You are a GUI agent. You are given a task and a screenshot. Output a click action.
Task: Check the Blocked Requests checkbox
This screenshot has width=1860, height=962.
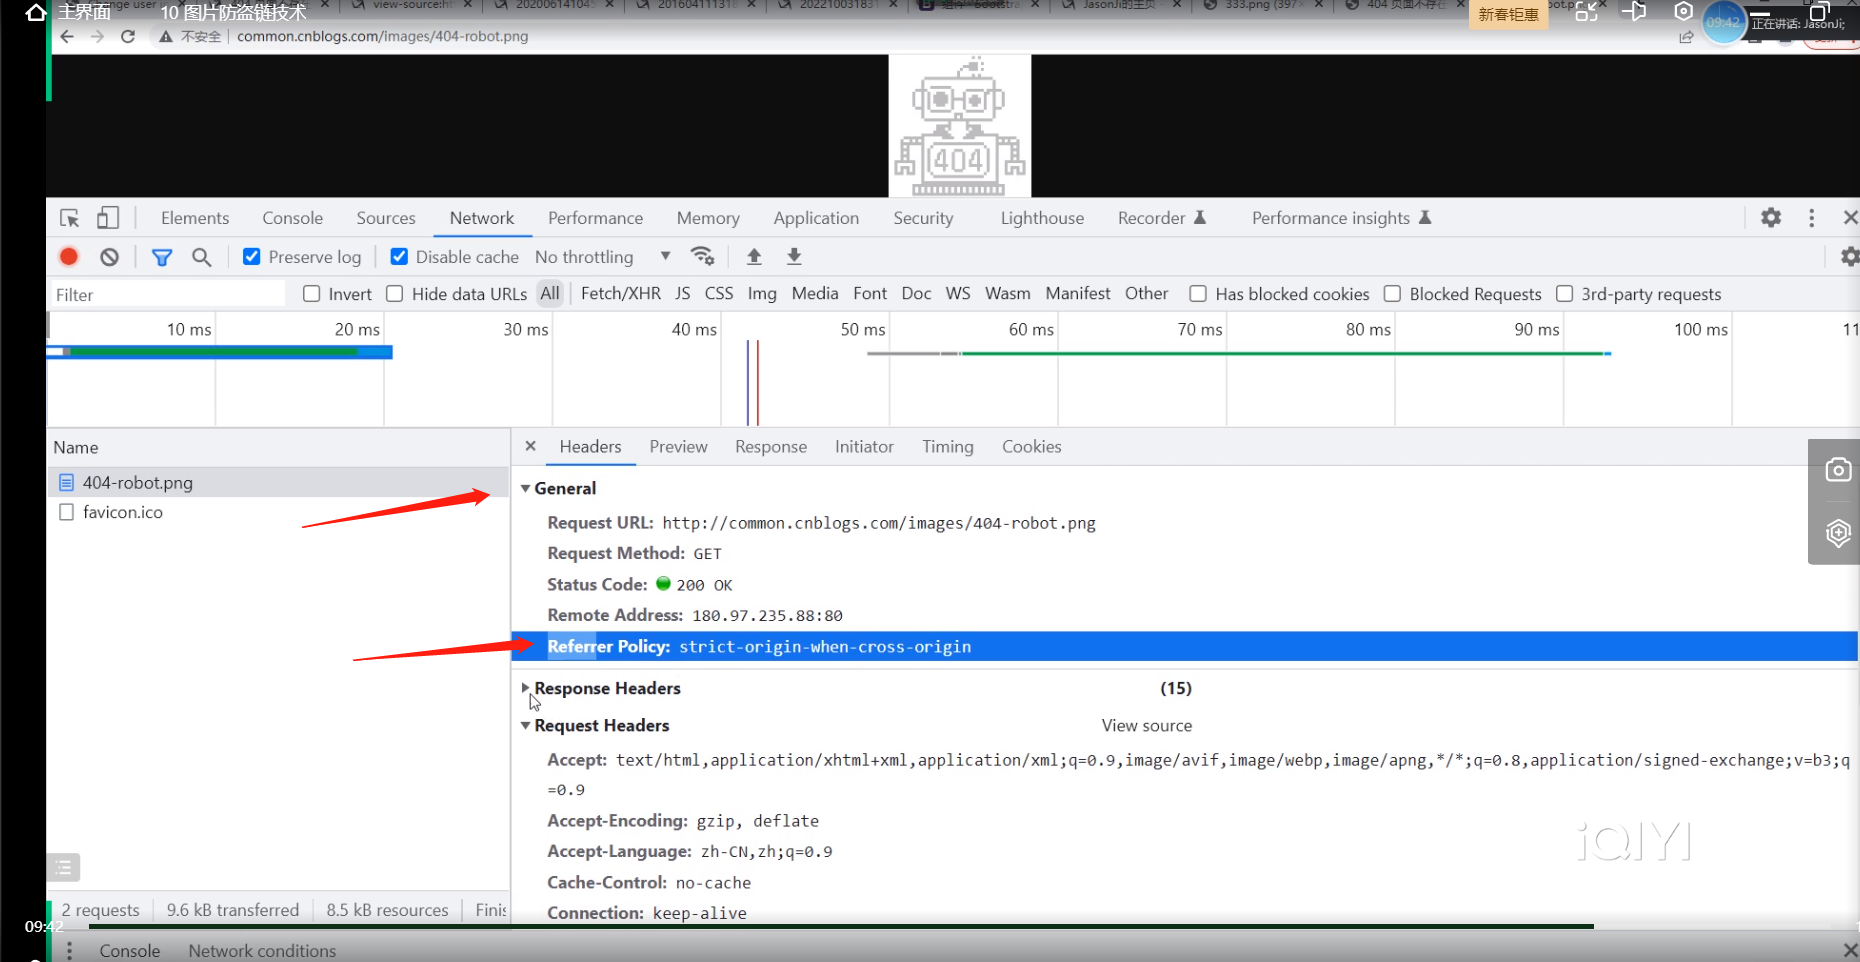1392,294
